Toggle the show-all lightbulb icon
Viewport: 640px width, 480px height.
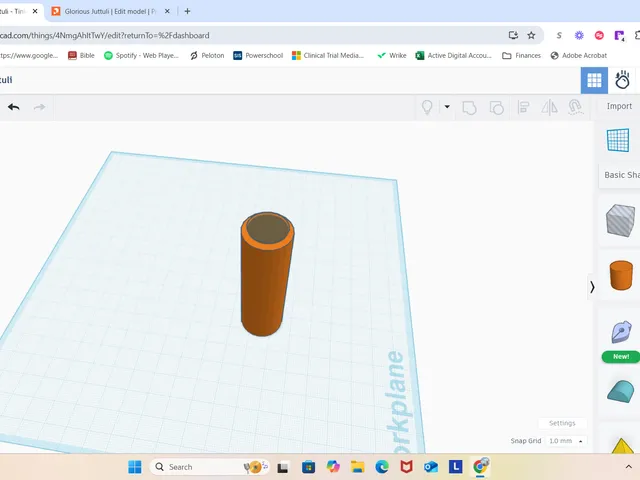pos(427,107)
